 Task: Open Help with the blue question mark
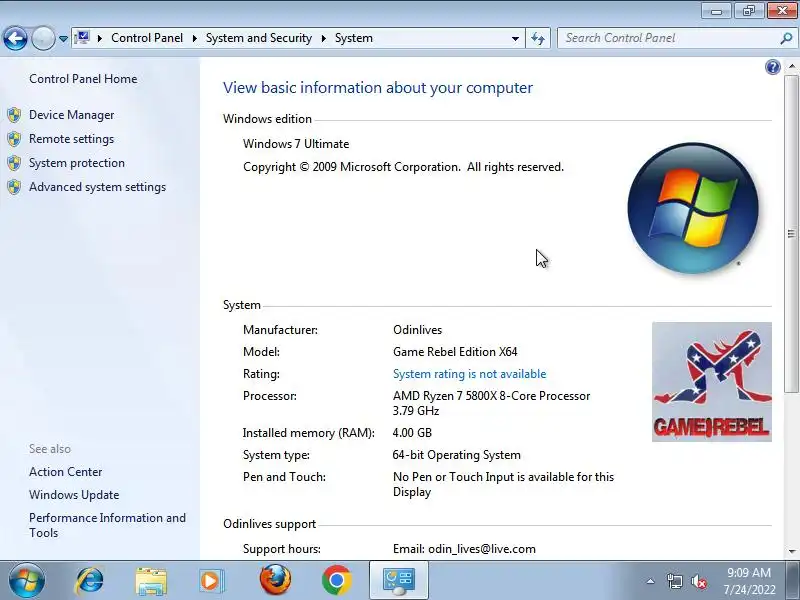pos(772,67)
